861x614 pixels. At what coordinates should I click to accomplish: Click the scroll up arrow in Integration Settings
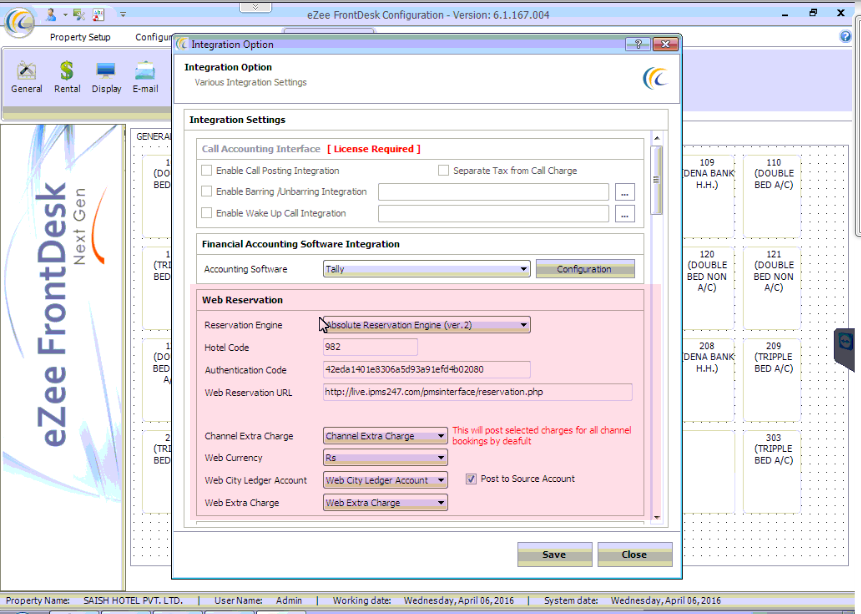coord(657,138)
